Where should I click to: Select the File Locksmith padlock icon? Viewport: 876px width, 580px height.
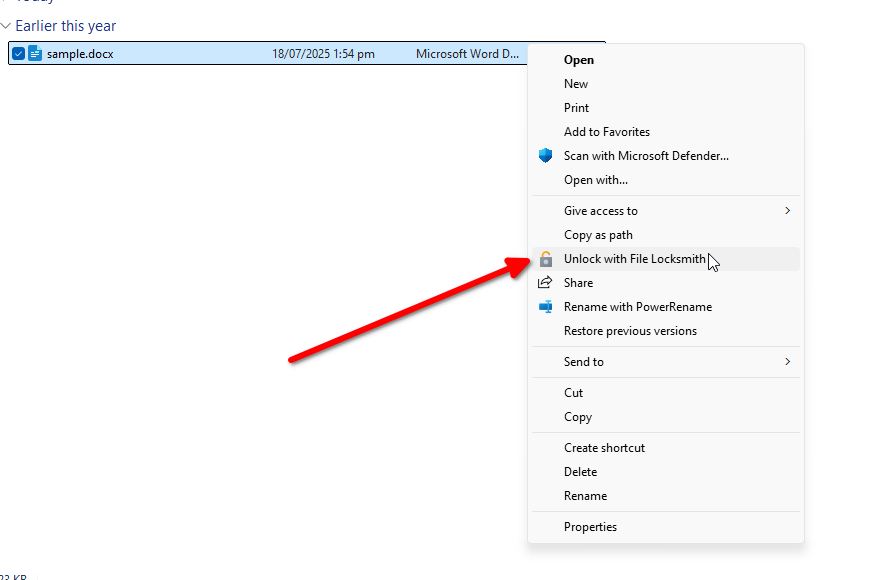pyautogui.click(x=545, y=259)
